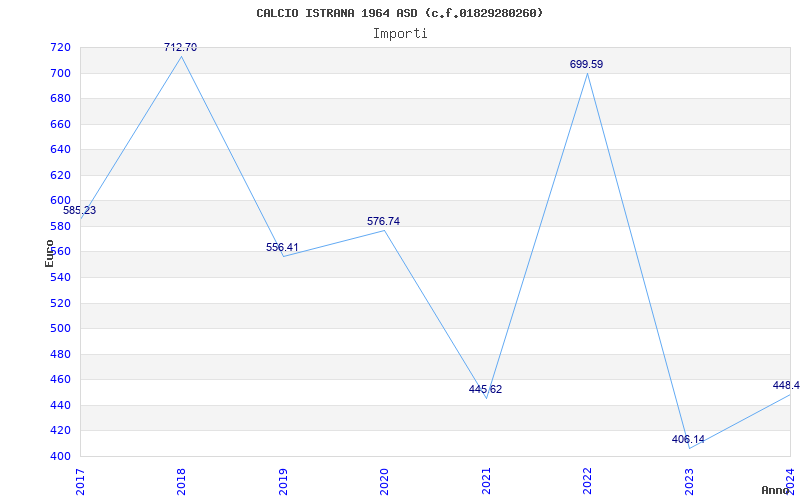
Task: Select the 585.23 data label for 2017
Action: 80,210
